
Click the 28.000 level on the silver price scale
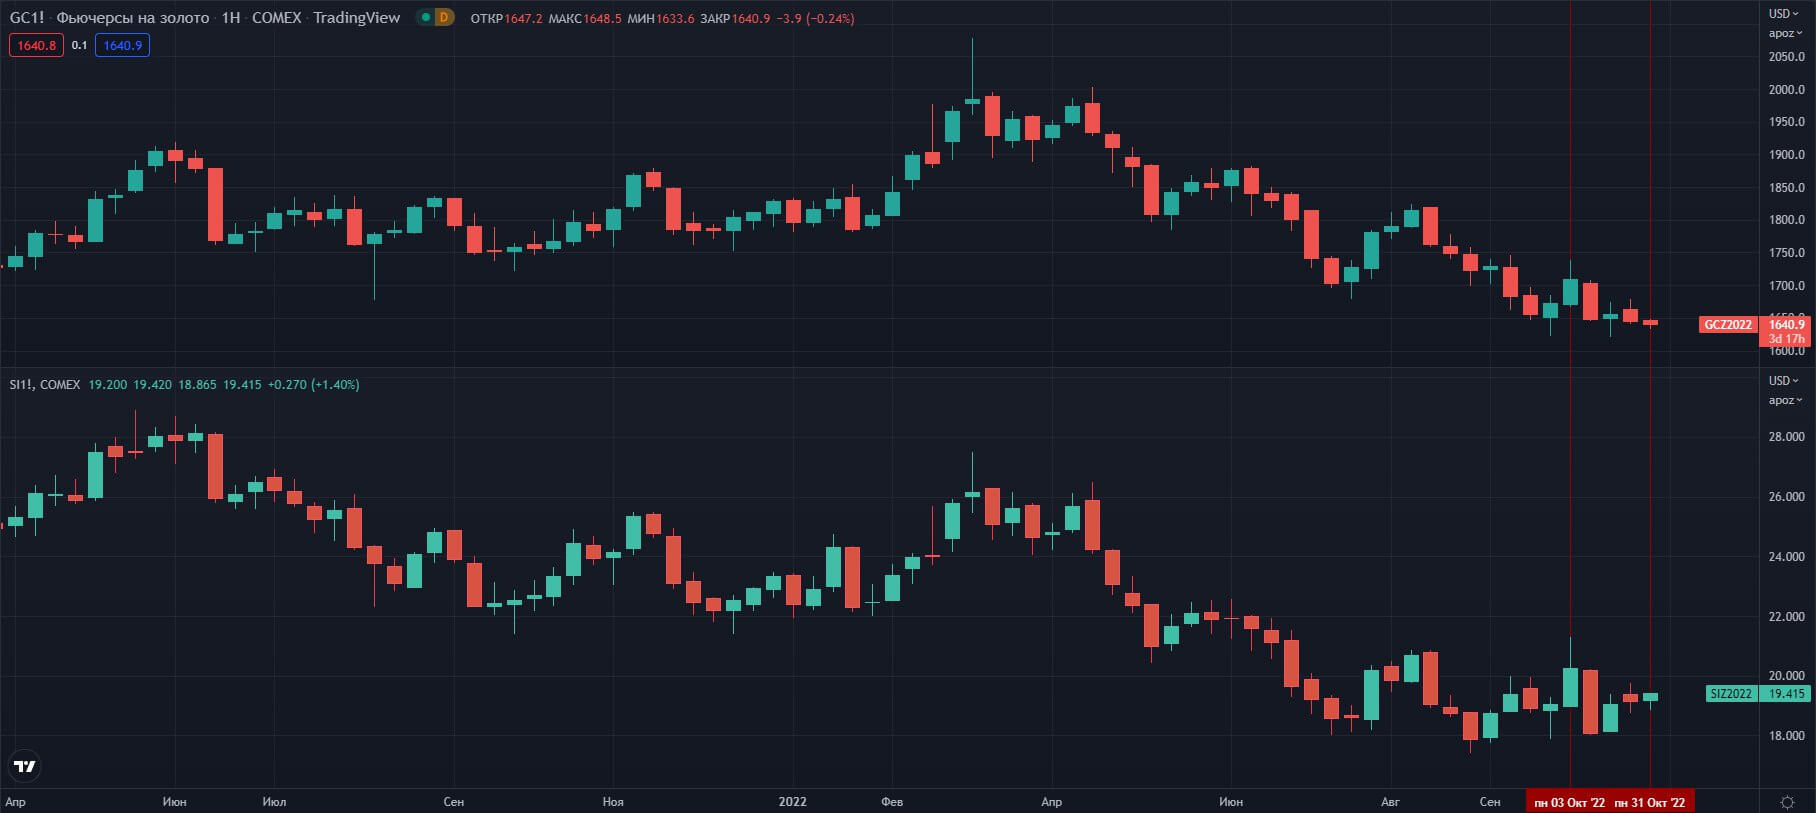coord(1786,437)
